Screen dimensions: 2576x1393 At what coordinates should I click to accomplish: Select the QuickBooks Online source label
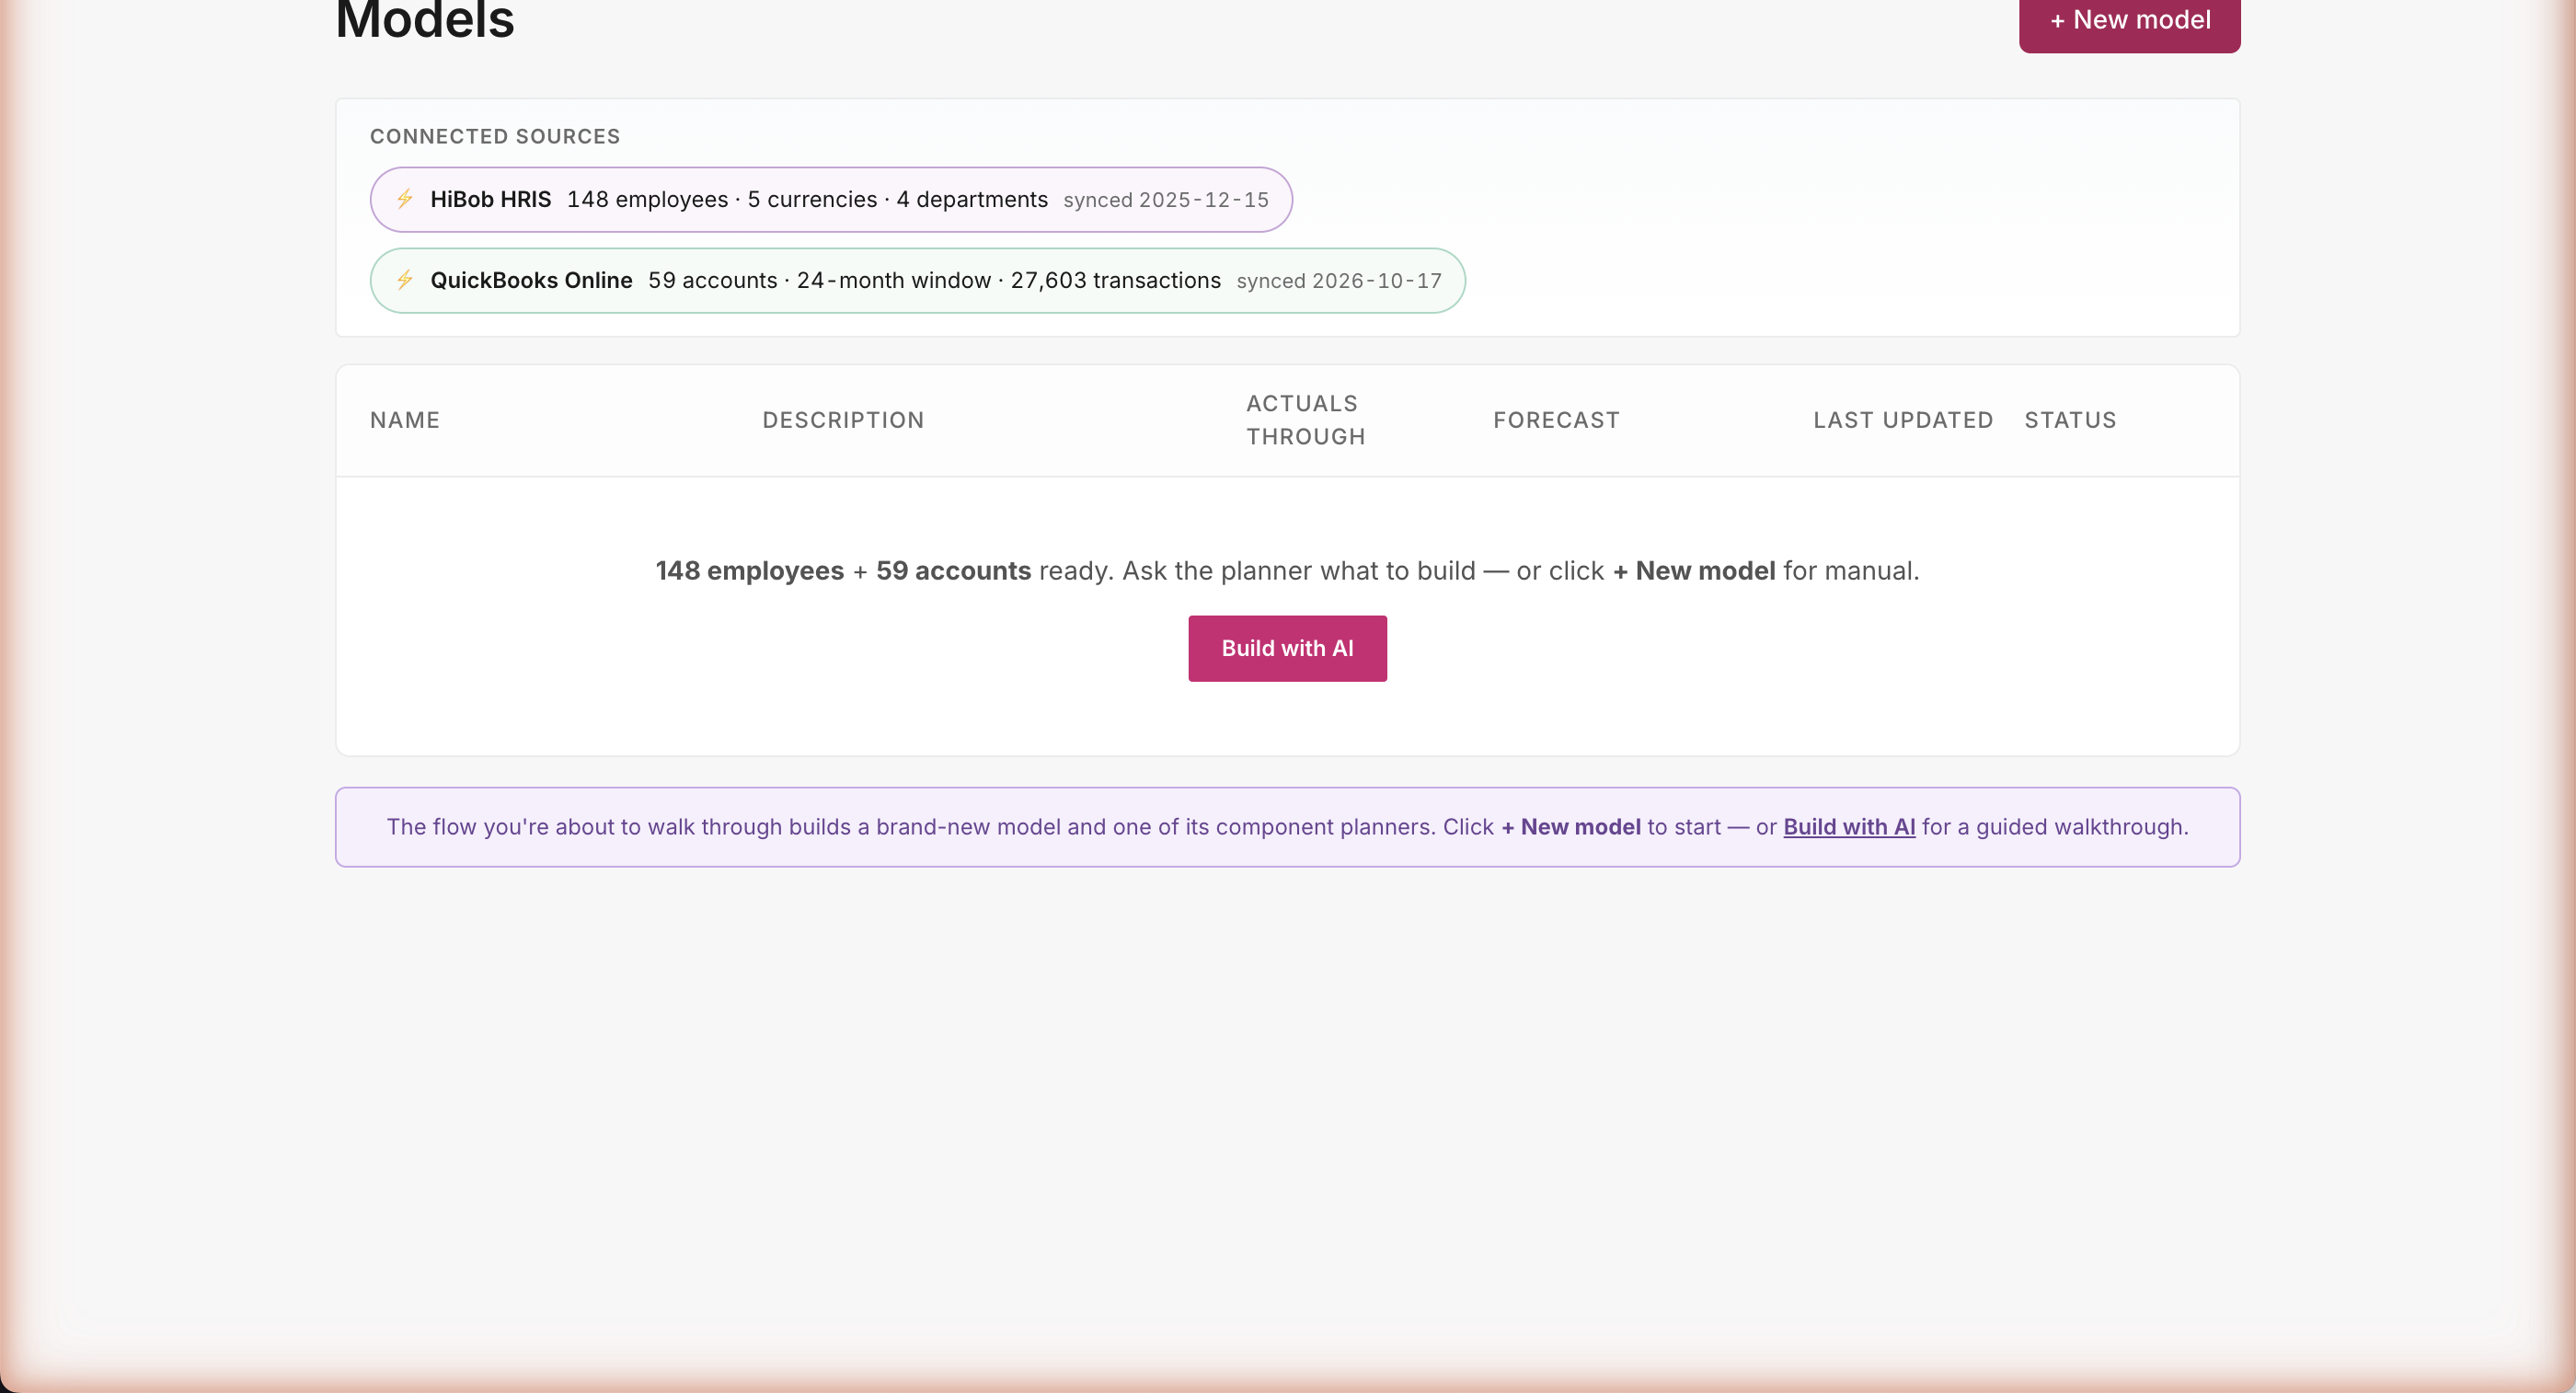531,280
